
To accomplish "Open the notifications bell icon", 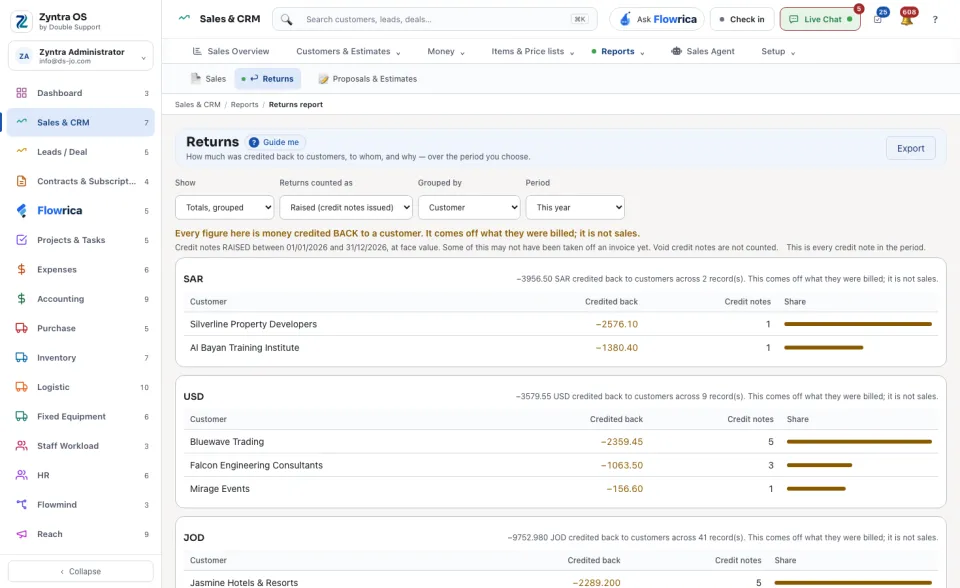I will (907, 20).
